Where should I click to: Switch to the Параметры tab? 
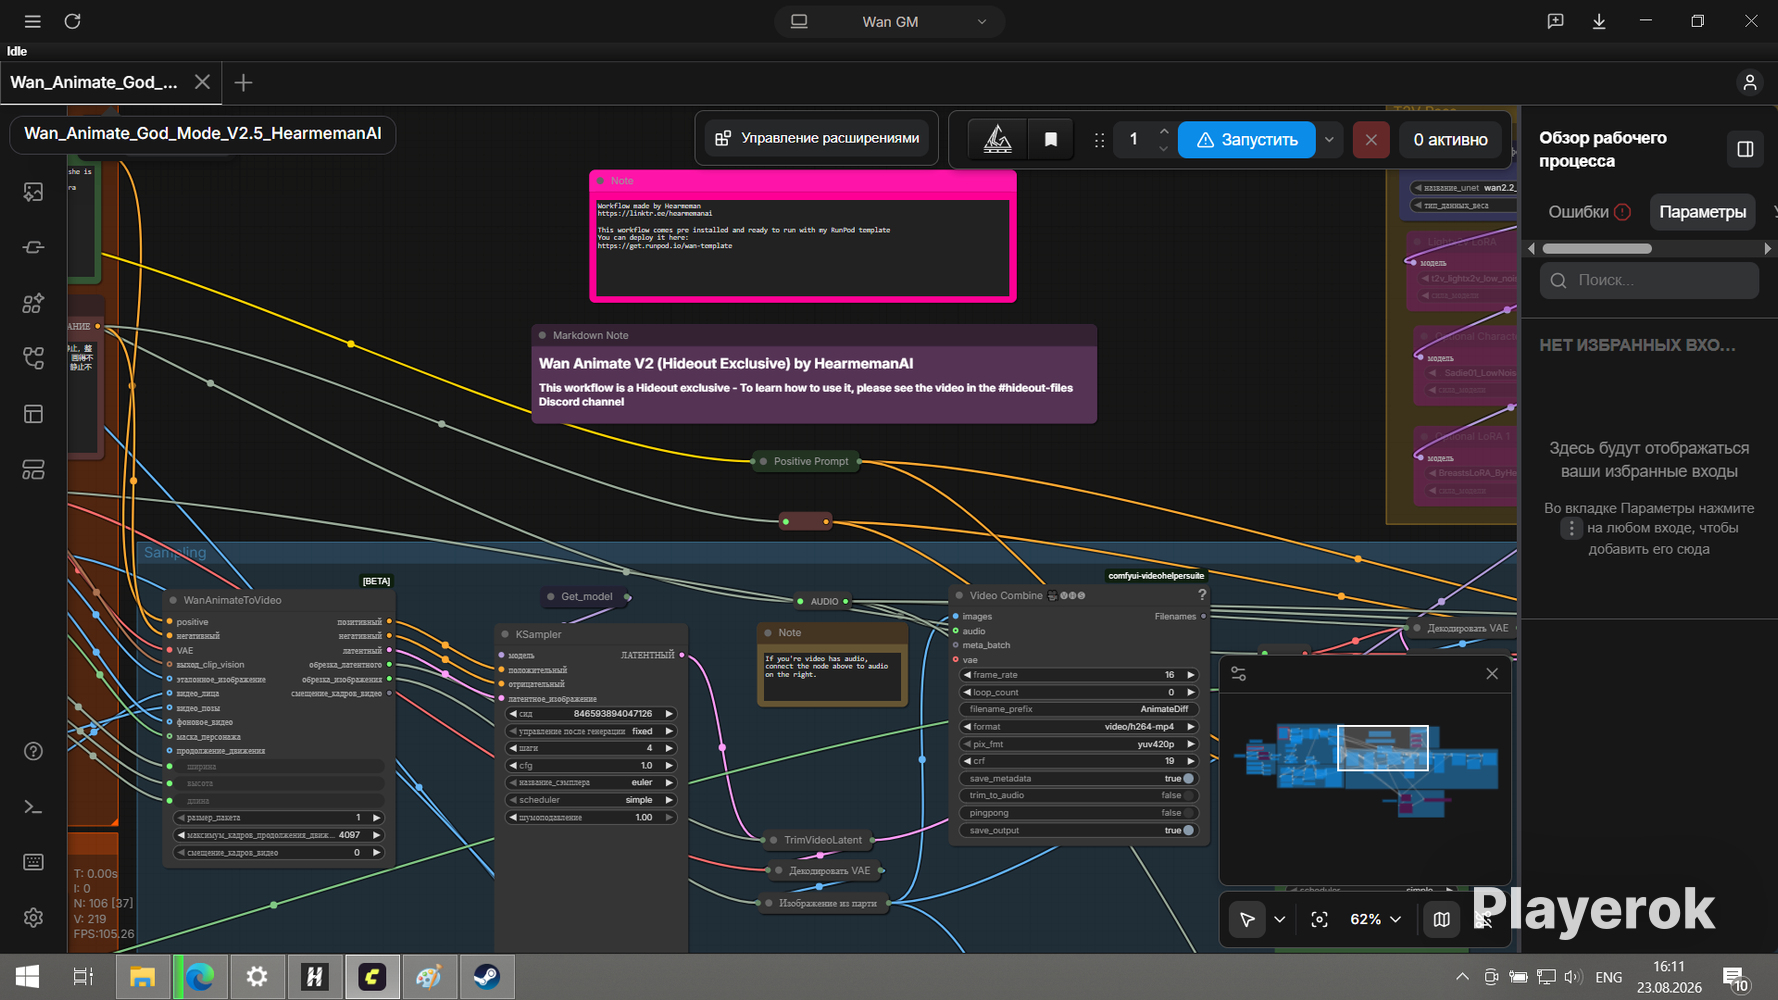tap(1702, 212)
